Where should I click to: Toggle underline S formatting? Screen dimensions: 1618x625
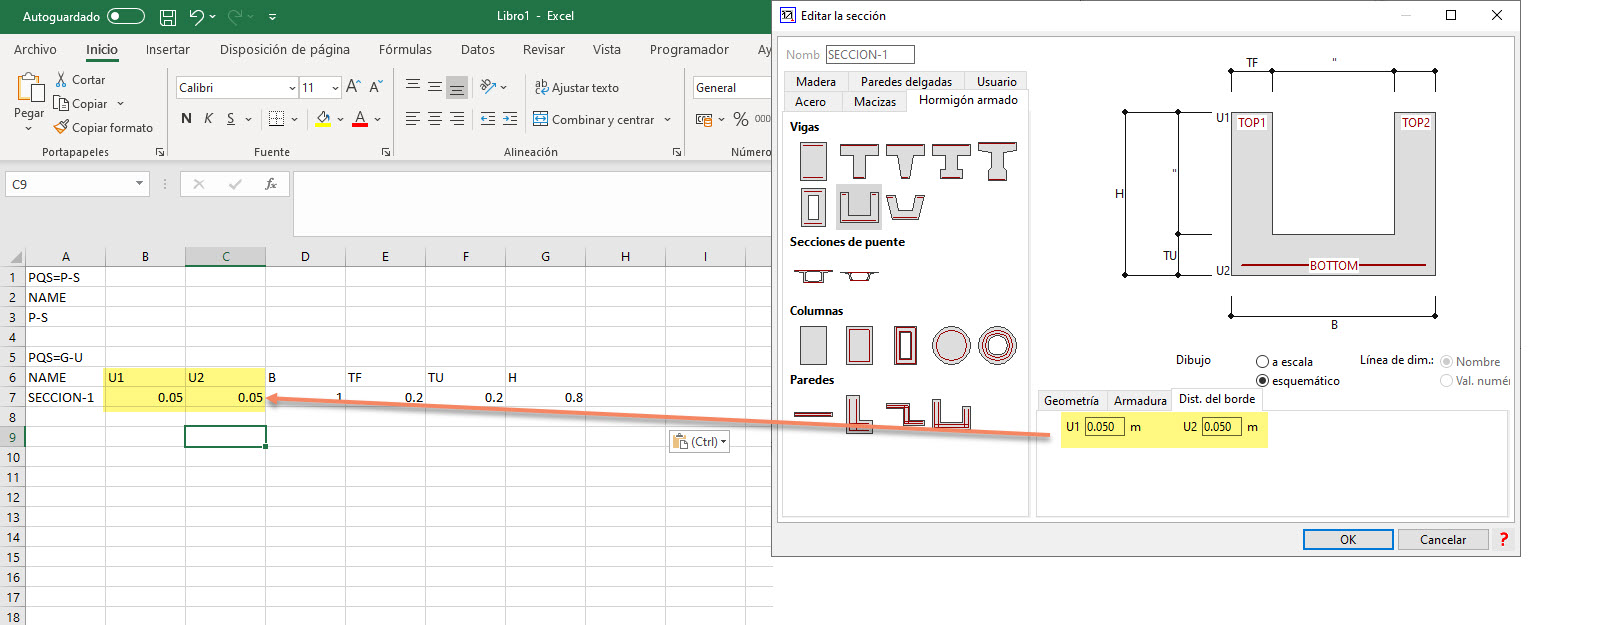click(231, 119)
